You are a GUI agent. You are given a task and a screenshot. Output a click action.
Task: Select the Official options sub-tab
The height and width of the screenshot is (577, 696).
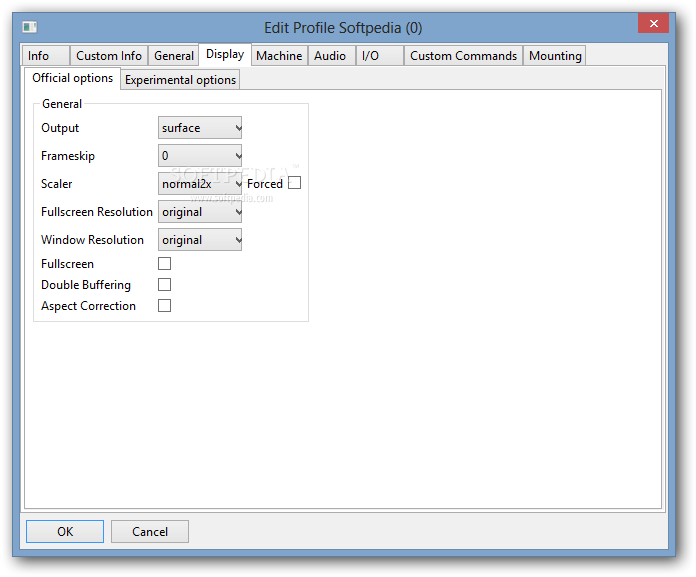click(x=72, y=79)
